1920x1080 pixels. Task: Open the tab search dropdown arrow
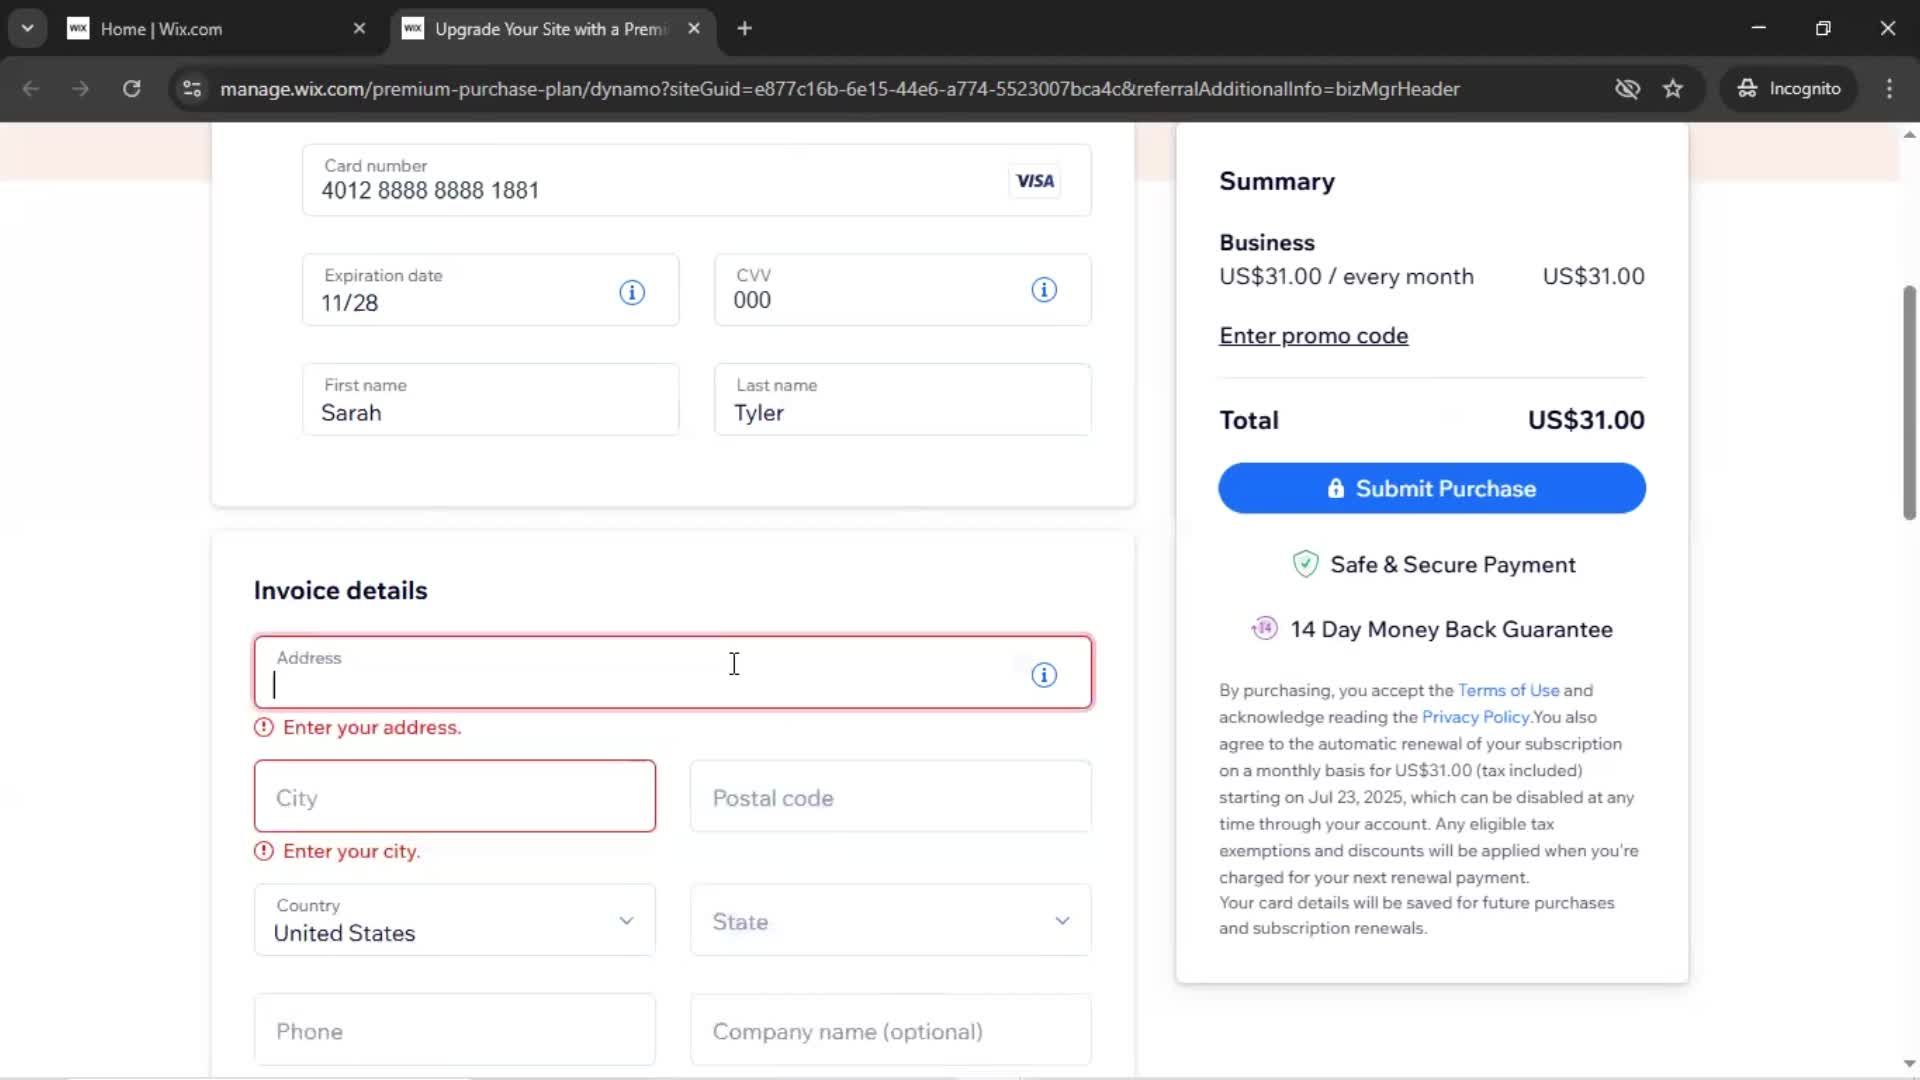(x=27, y=29)
